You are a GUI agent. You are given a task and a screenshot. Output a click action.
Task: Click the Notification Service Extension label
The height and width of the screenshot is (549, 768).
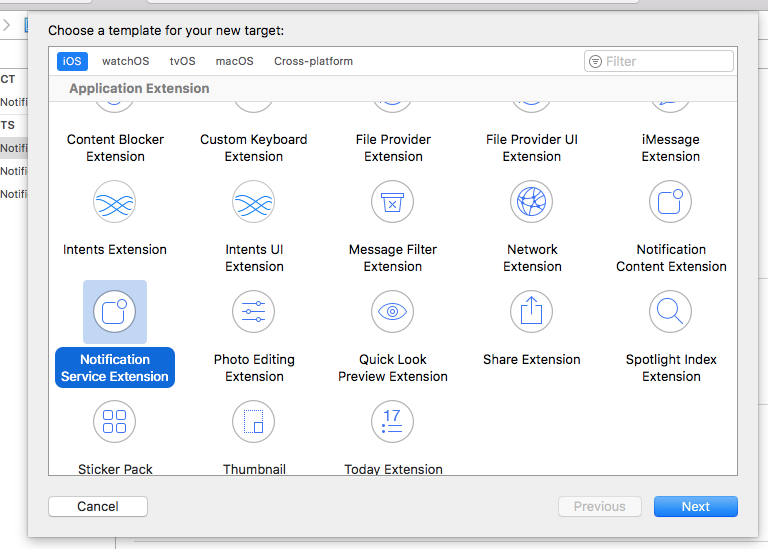pos(115,368)
